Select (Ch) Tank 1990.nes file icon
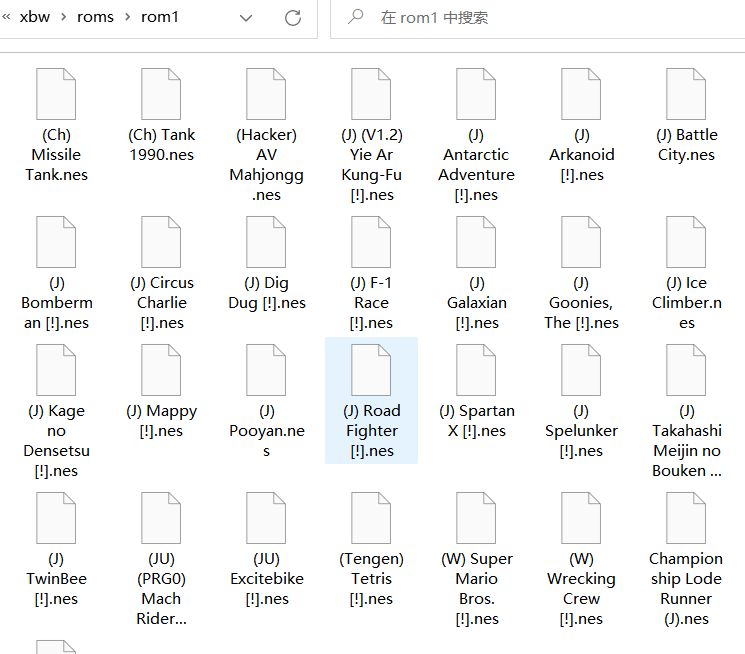The image size is (745, 654). tap(161, 94)
